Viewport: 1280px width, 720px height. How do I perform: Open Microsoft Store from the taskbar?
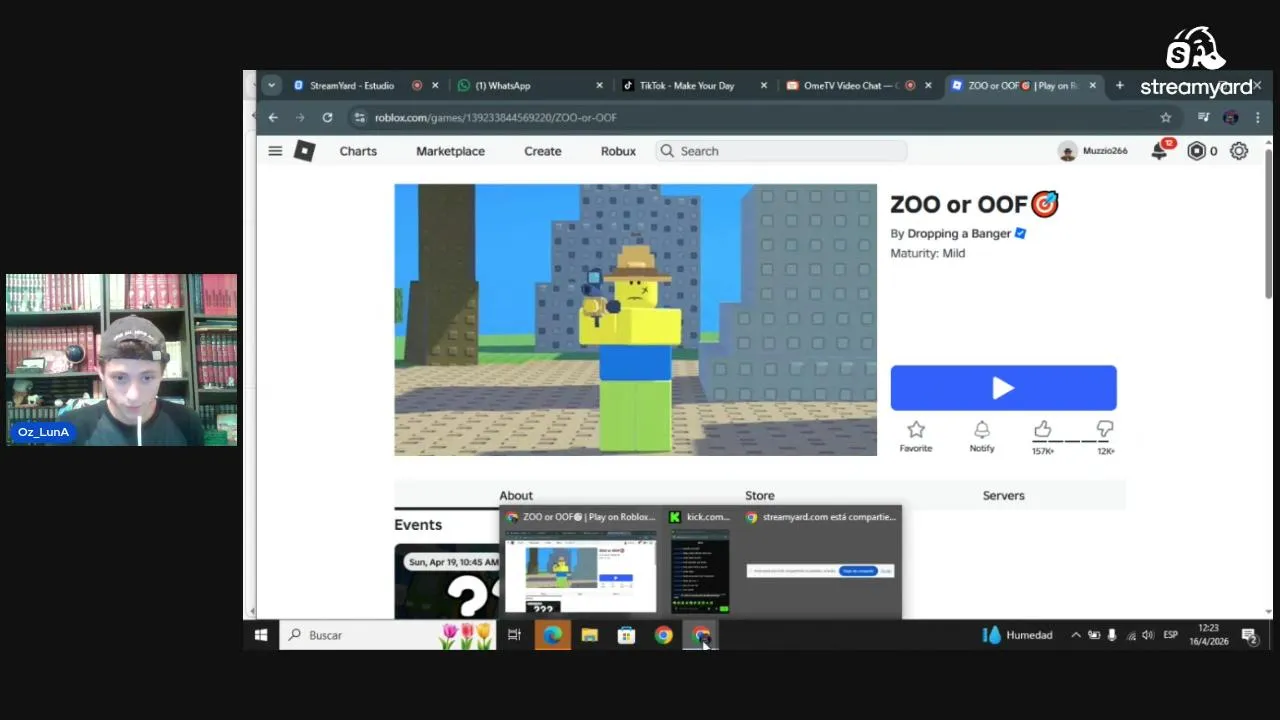pyautogui.click(x=626, y=635)
